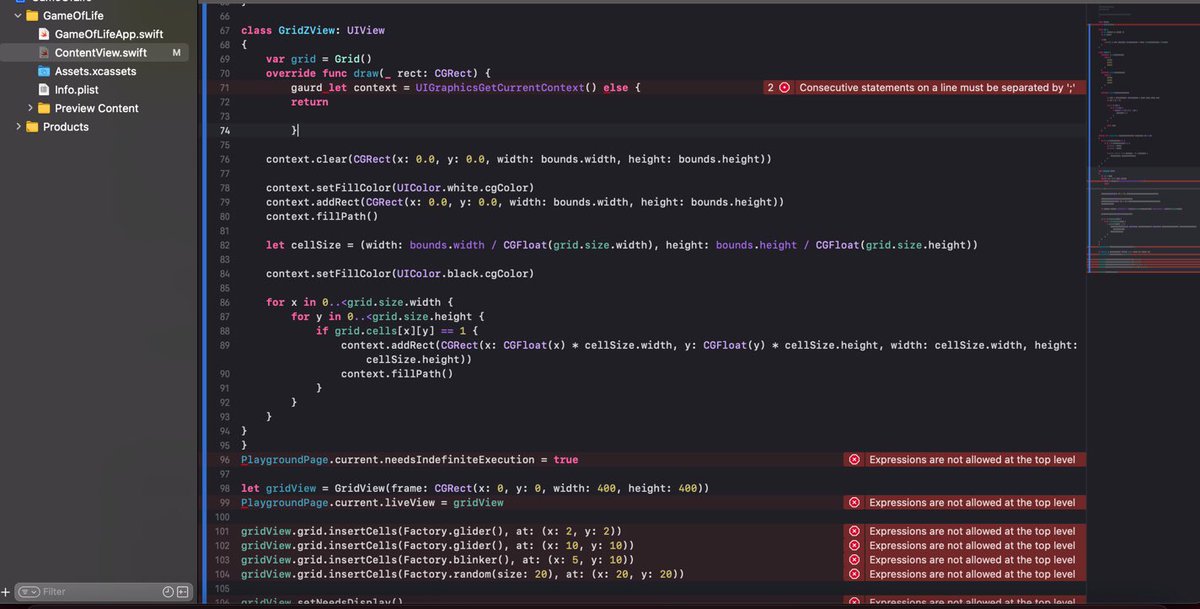Toggle recent files filter clock icon
Screen dimensions: 1200x609
(168, 592)
